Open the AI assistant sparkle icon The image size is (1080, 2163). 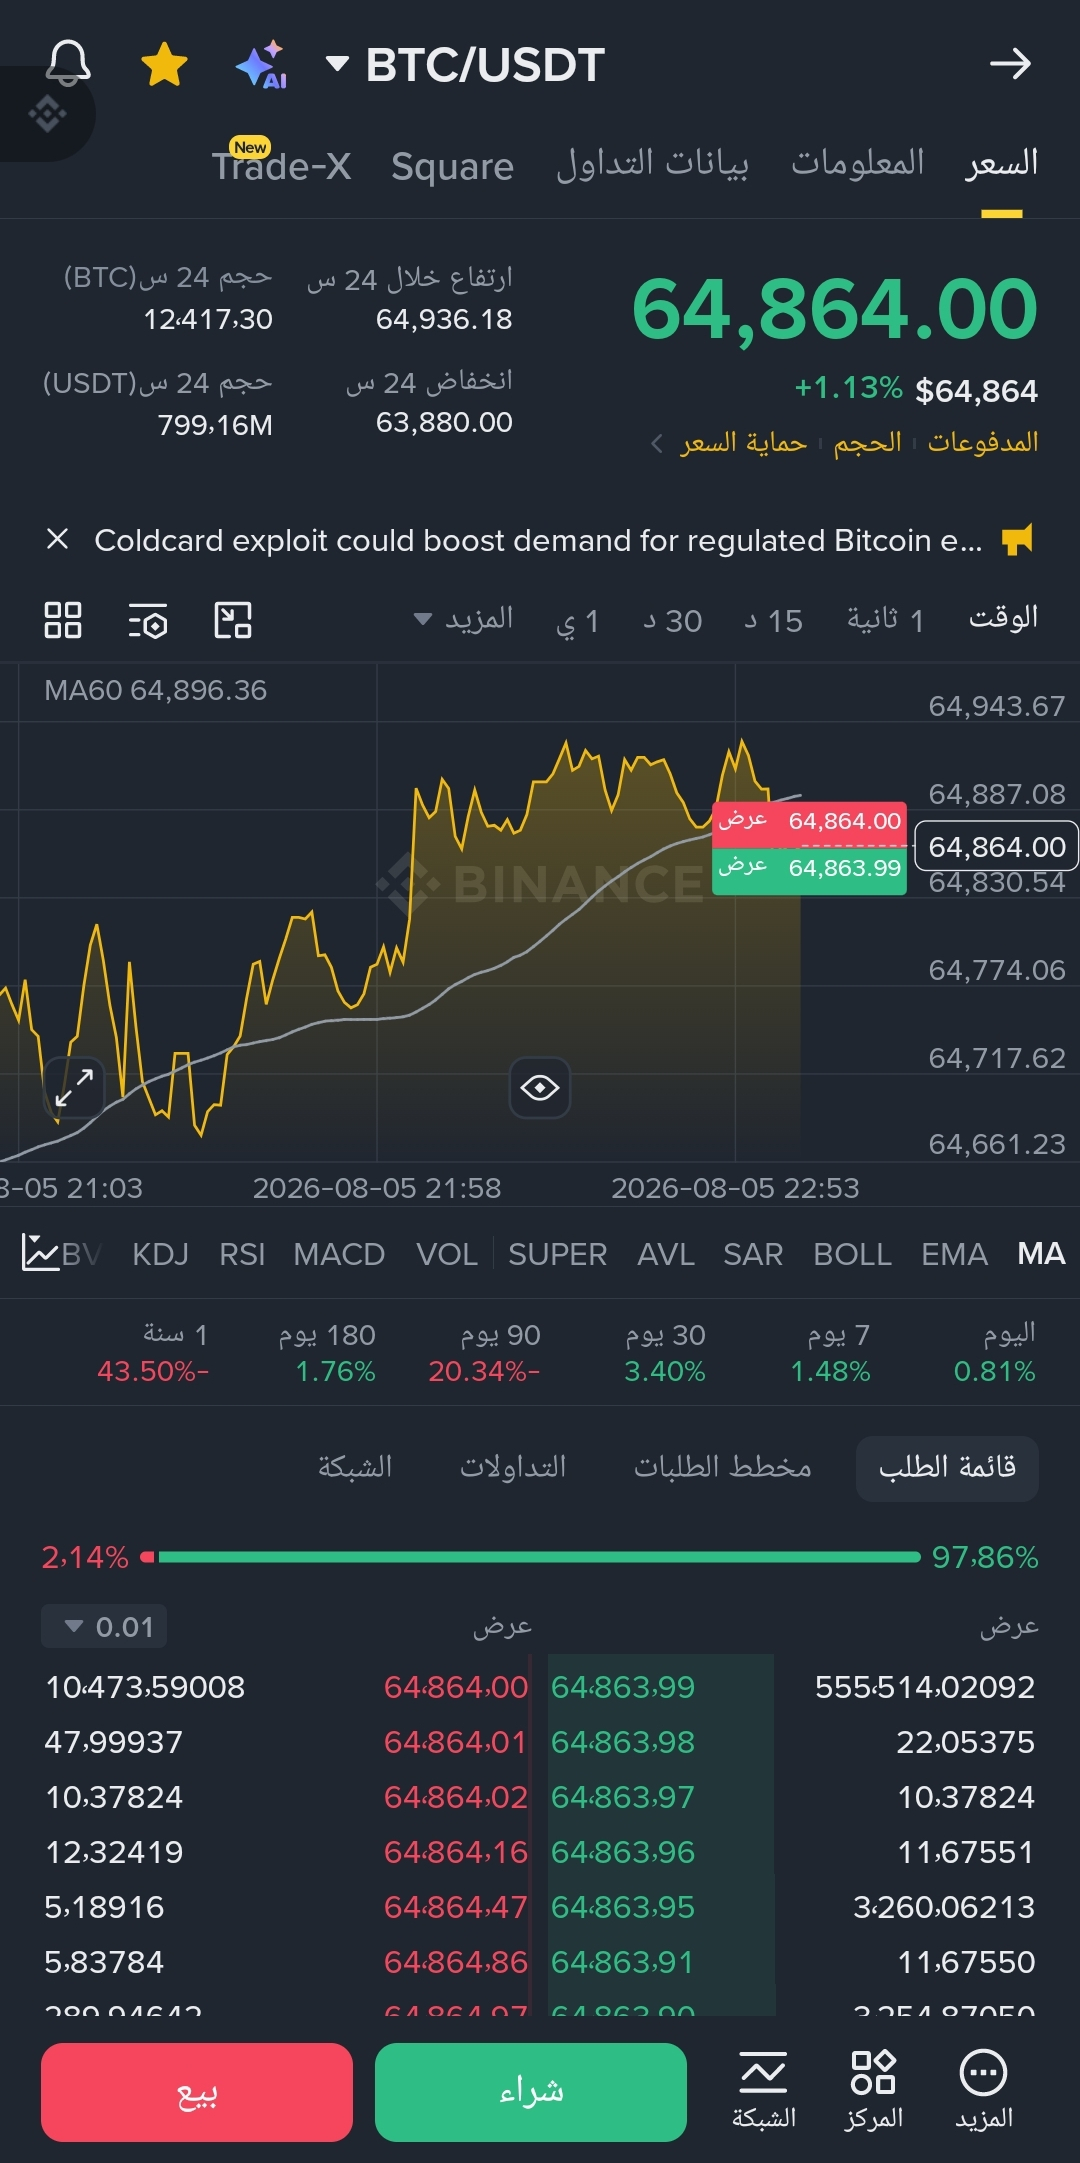tap(262, 64)
